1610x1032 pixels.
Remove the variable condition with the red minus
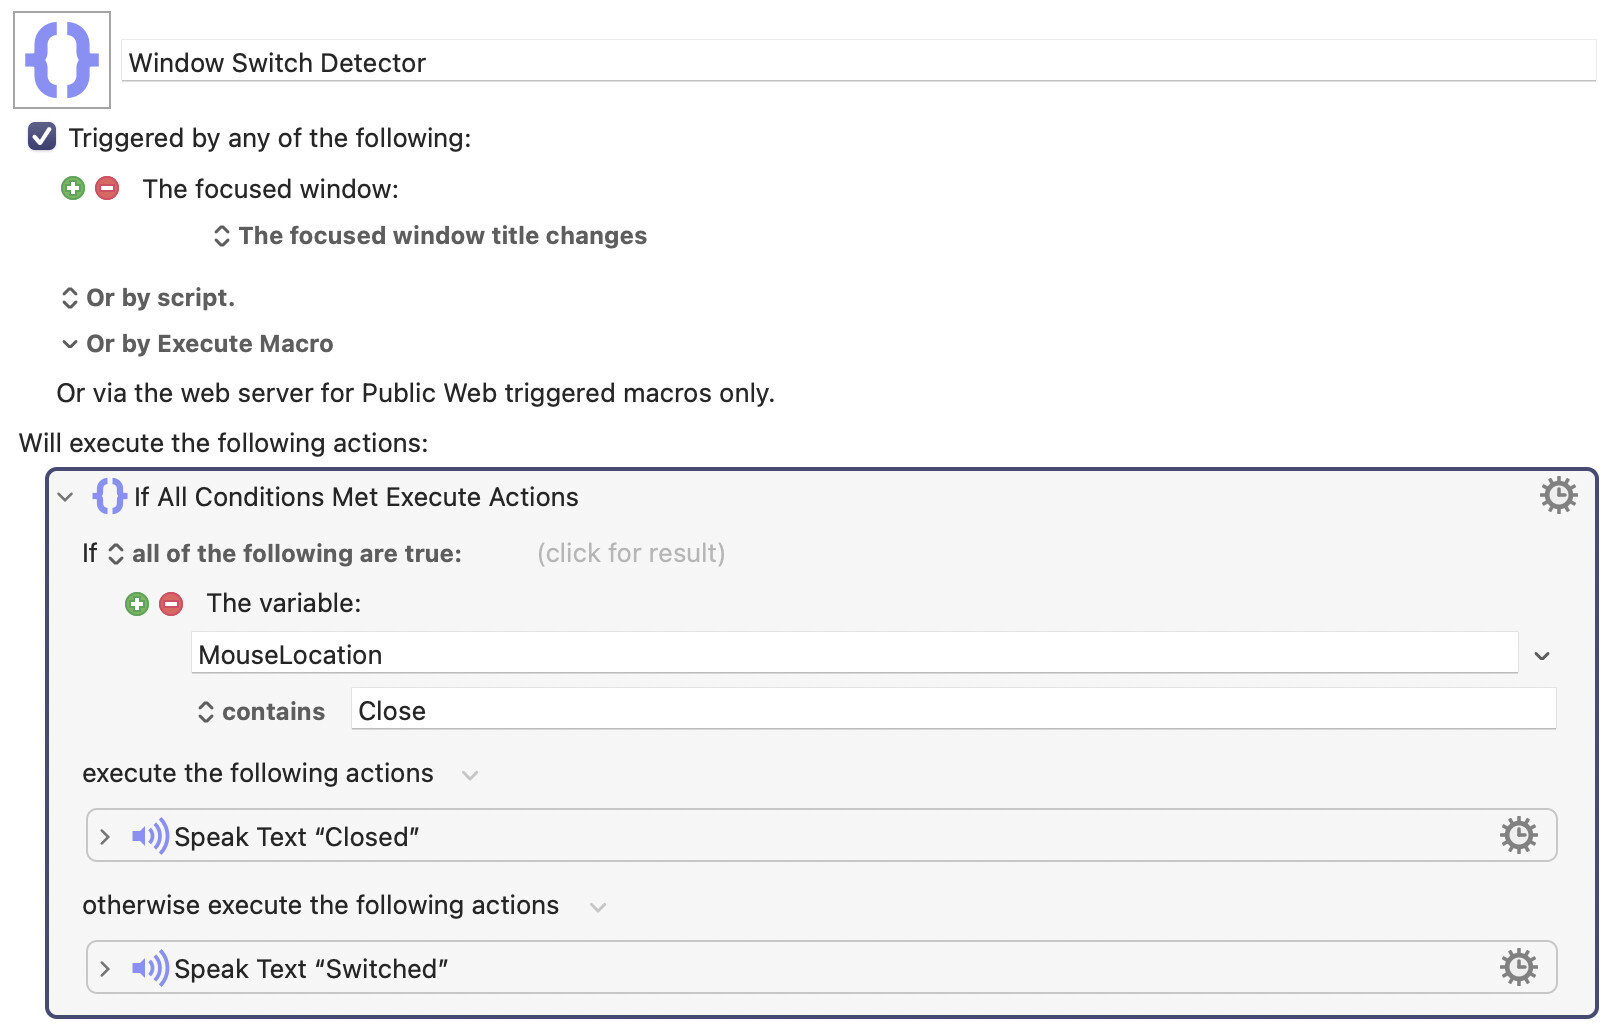pyautogui.click(x=171, y=604)
